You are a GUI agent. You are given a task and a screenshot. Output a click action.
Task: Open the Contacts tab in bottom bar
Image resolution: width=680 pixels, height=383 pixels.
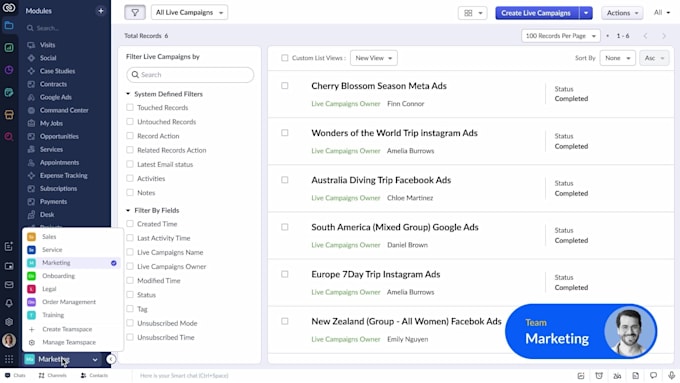click(x=95, y=376)
